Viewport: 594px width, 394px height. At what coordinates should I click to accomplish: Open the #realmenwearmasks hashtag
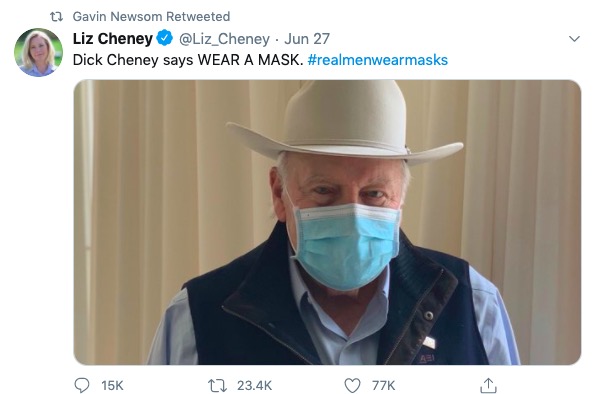[378, 60]
